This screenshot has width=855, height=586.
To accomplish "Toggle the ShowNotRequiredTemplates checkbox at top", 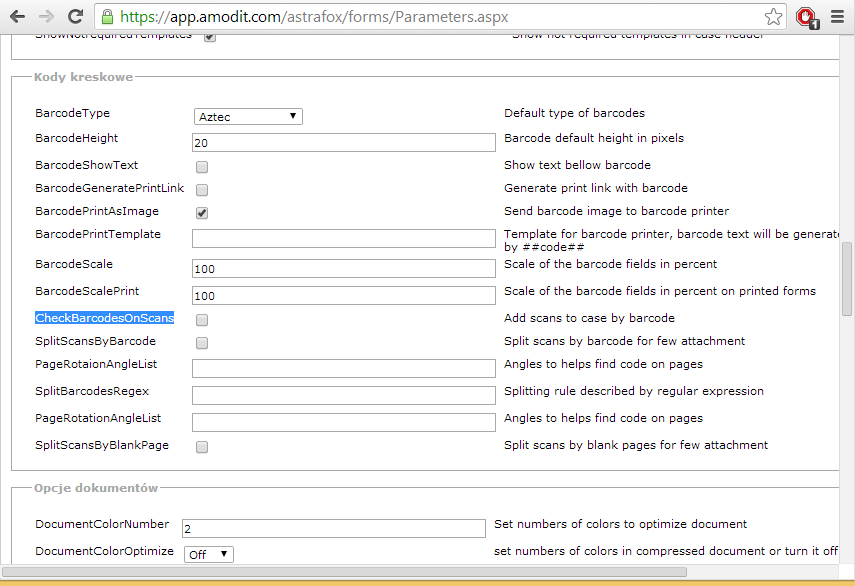I will [x=210, y=37].
